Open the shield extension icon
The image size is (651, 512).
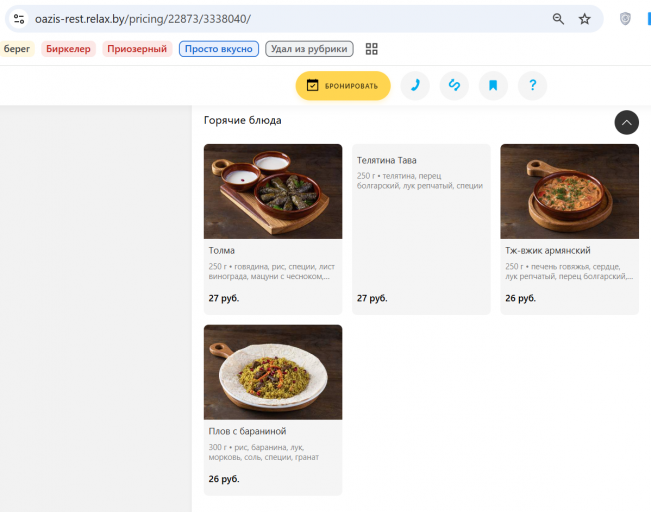coord(625,19)
